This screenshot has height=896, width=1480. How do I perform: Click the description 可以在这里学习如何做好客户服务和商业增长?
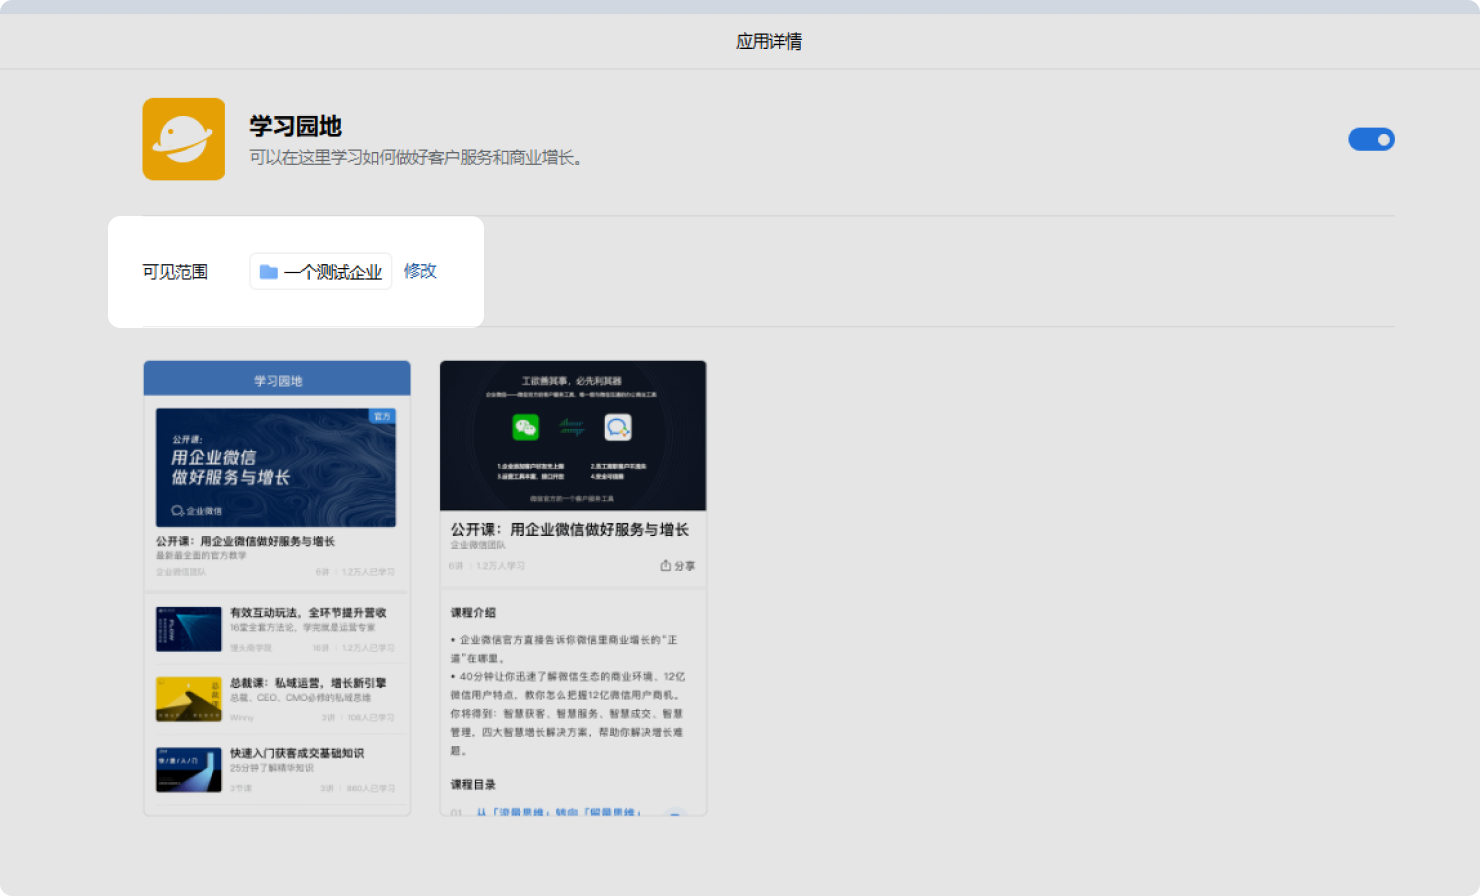416,158
